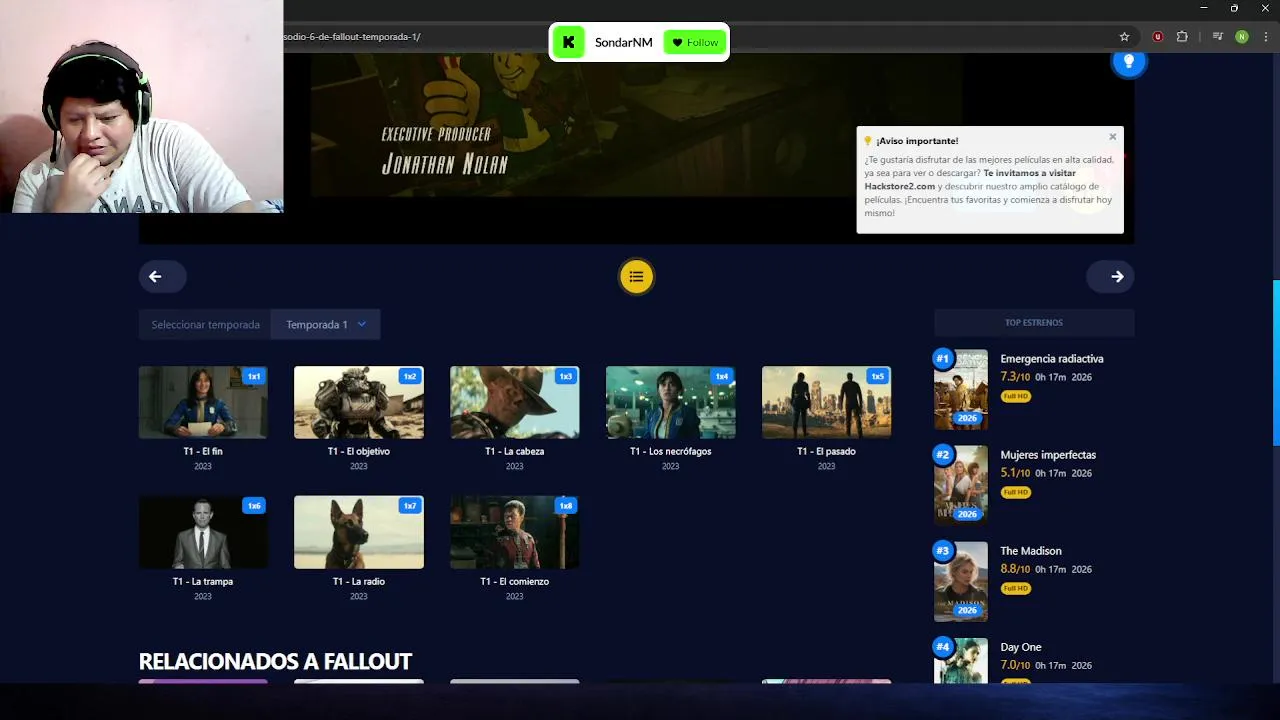
Task: Click the #1 rank badge
Action: pos(942,358)
